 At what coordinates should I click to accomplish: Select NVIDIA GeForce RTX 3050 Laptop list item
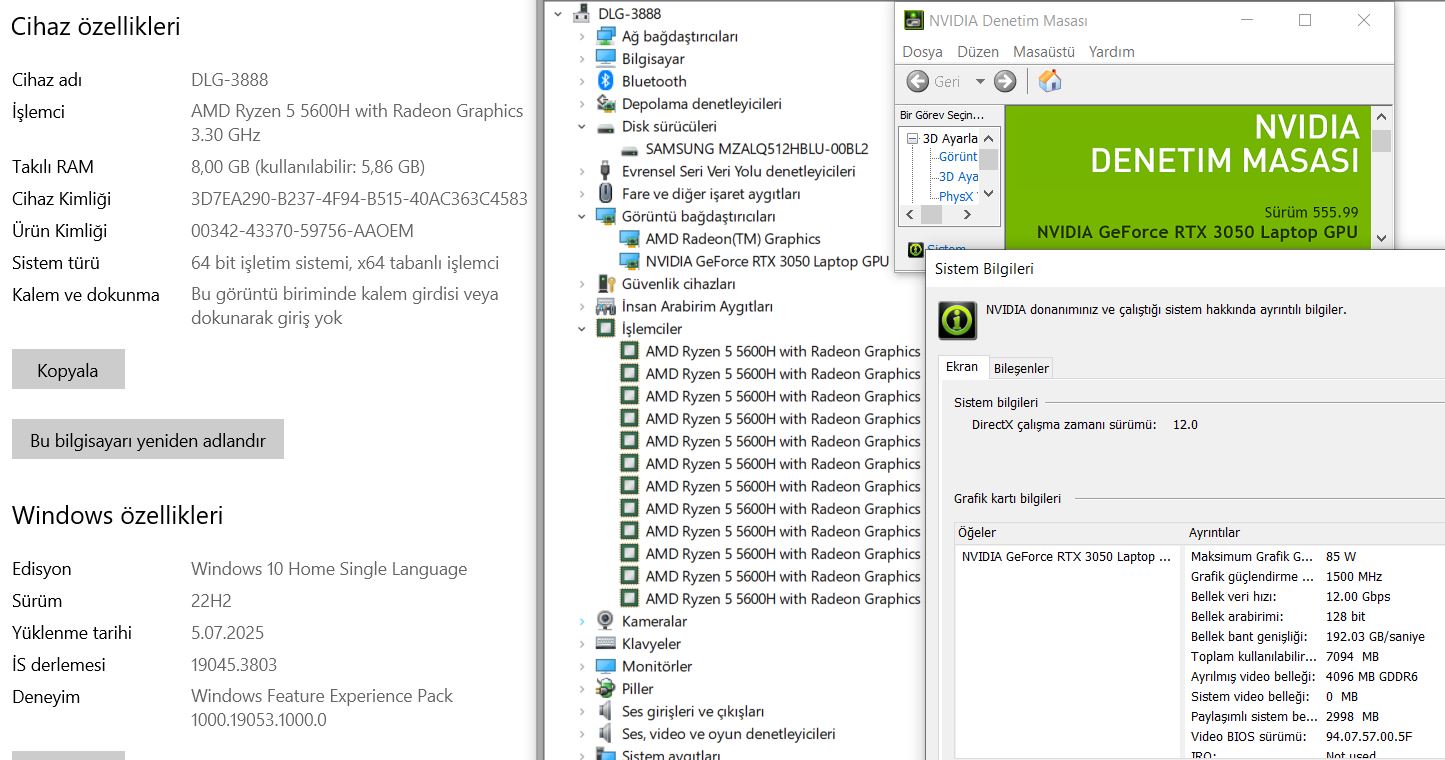tap(1066, 556)
